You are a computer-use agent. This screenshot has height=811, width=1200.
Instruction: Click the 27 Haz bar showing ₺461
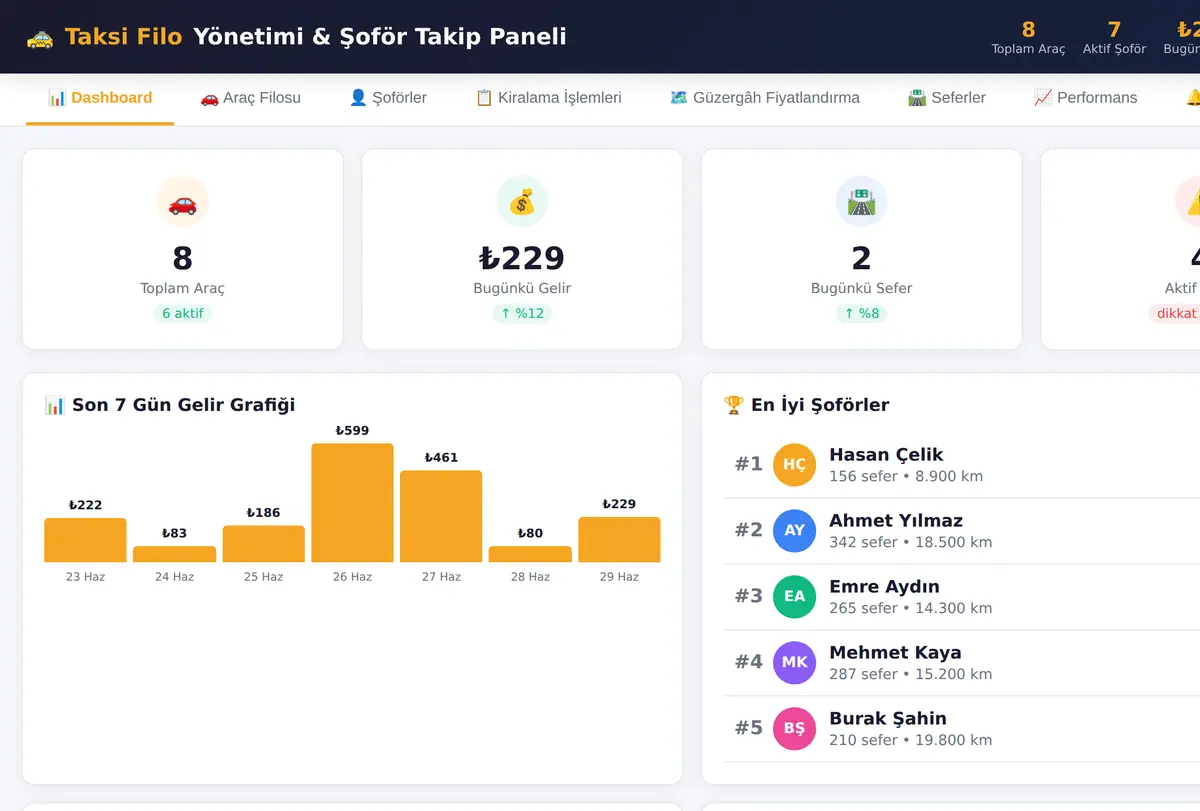click(x=441, y=516)
